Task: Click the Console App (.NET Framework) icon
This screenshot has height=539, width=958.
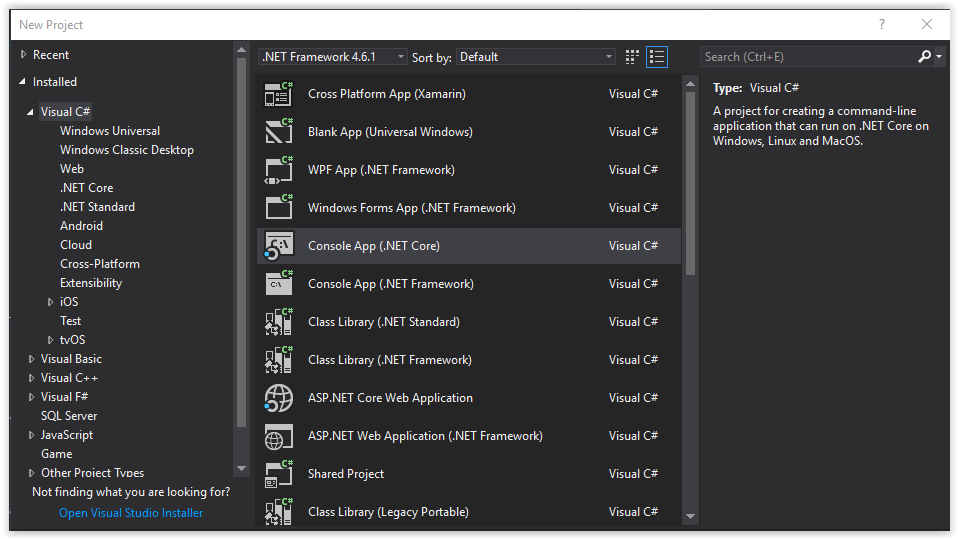Action: pos(279,284)
